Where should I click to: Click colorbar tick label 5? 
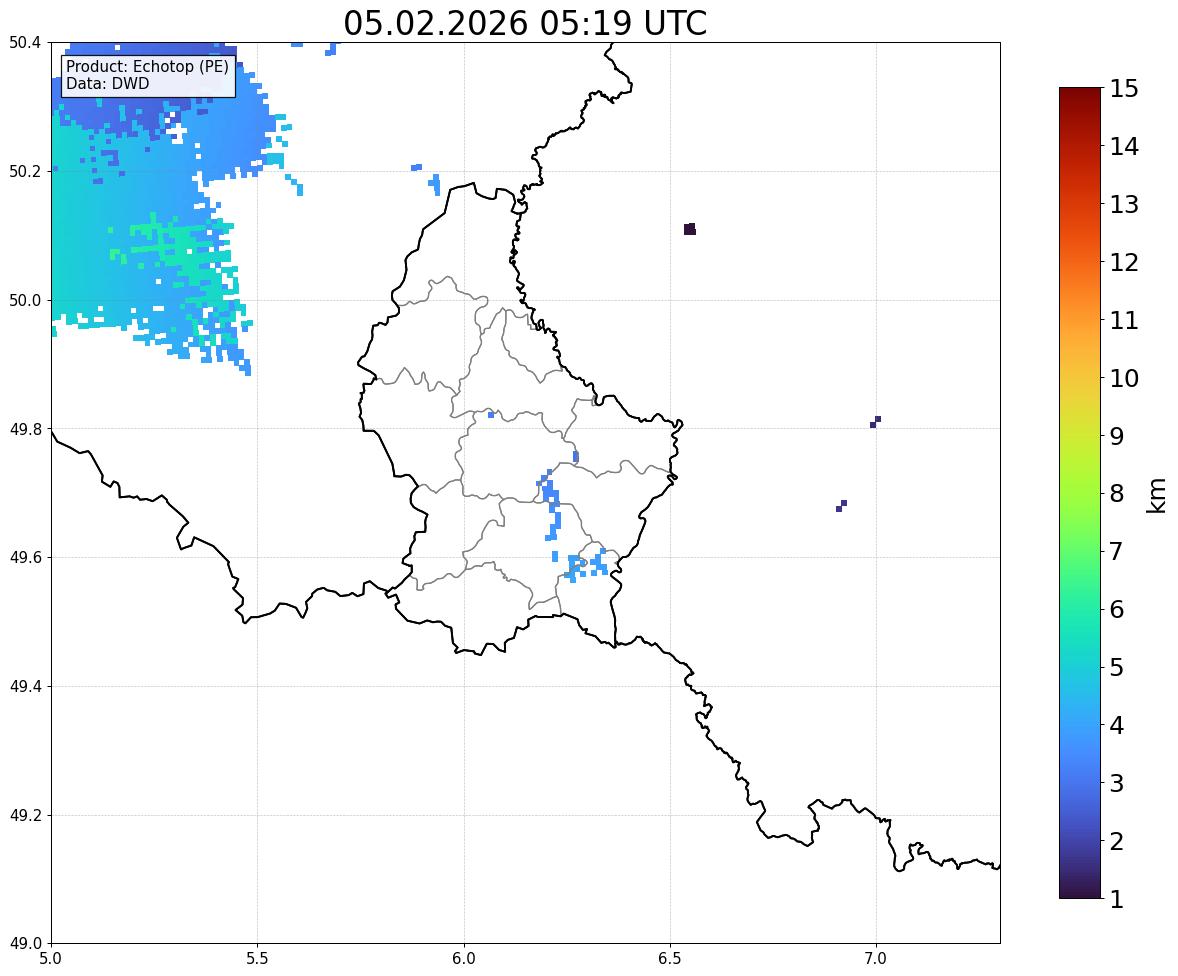point(1117,667)
